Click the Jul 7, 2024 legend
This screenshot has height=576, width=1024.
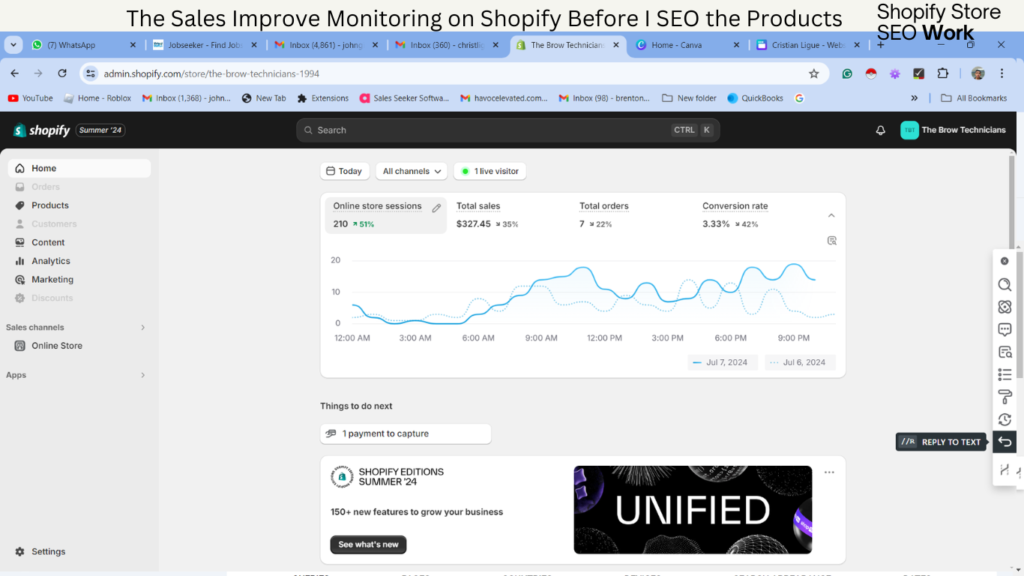tap(722, 362)
